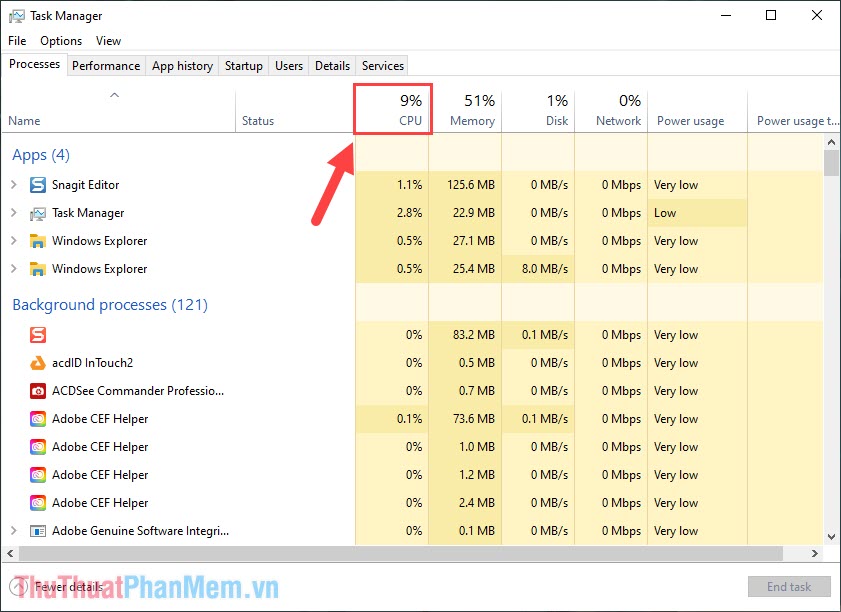Click vertical scrollbar down arrow
Image resolution: width=841 pixels, height=612 pixels.
coord(831,536)
